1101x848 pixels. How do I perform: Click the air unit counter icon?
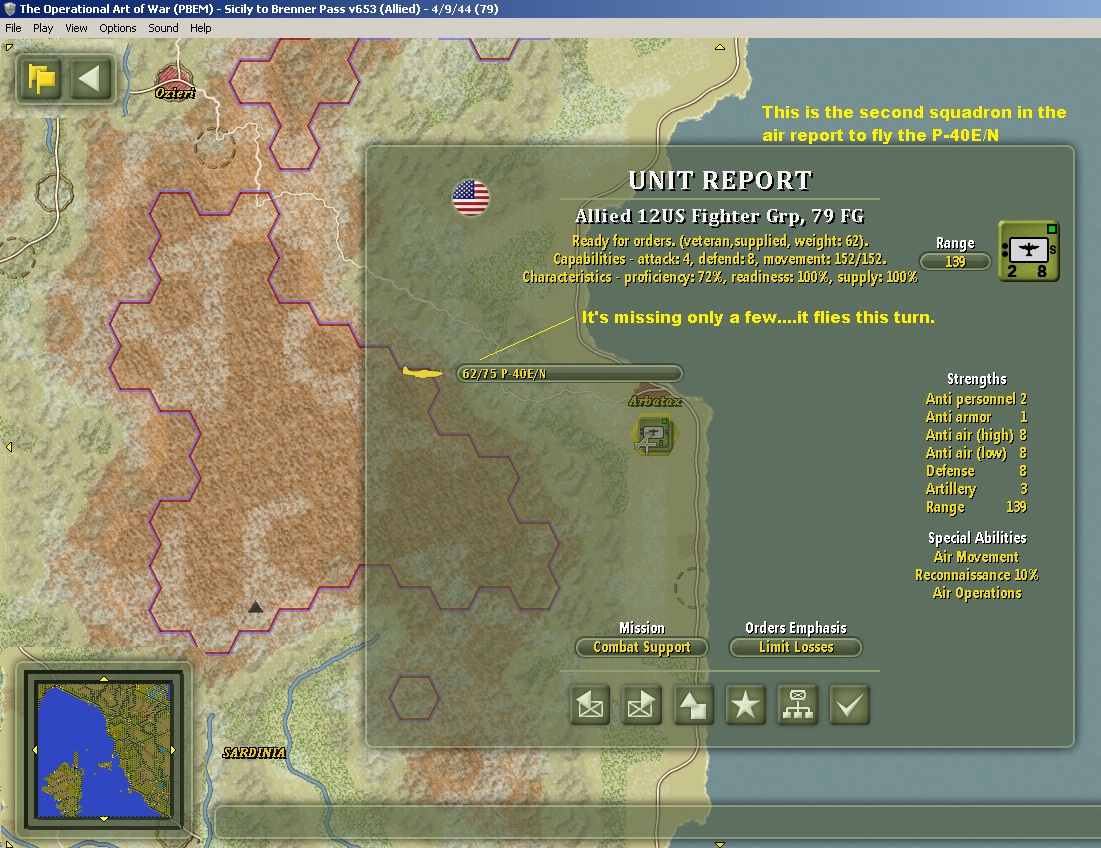click(1029, 251)
